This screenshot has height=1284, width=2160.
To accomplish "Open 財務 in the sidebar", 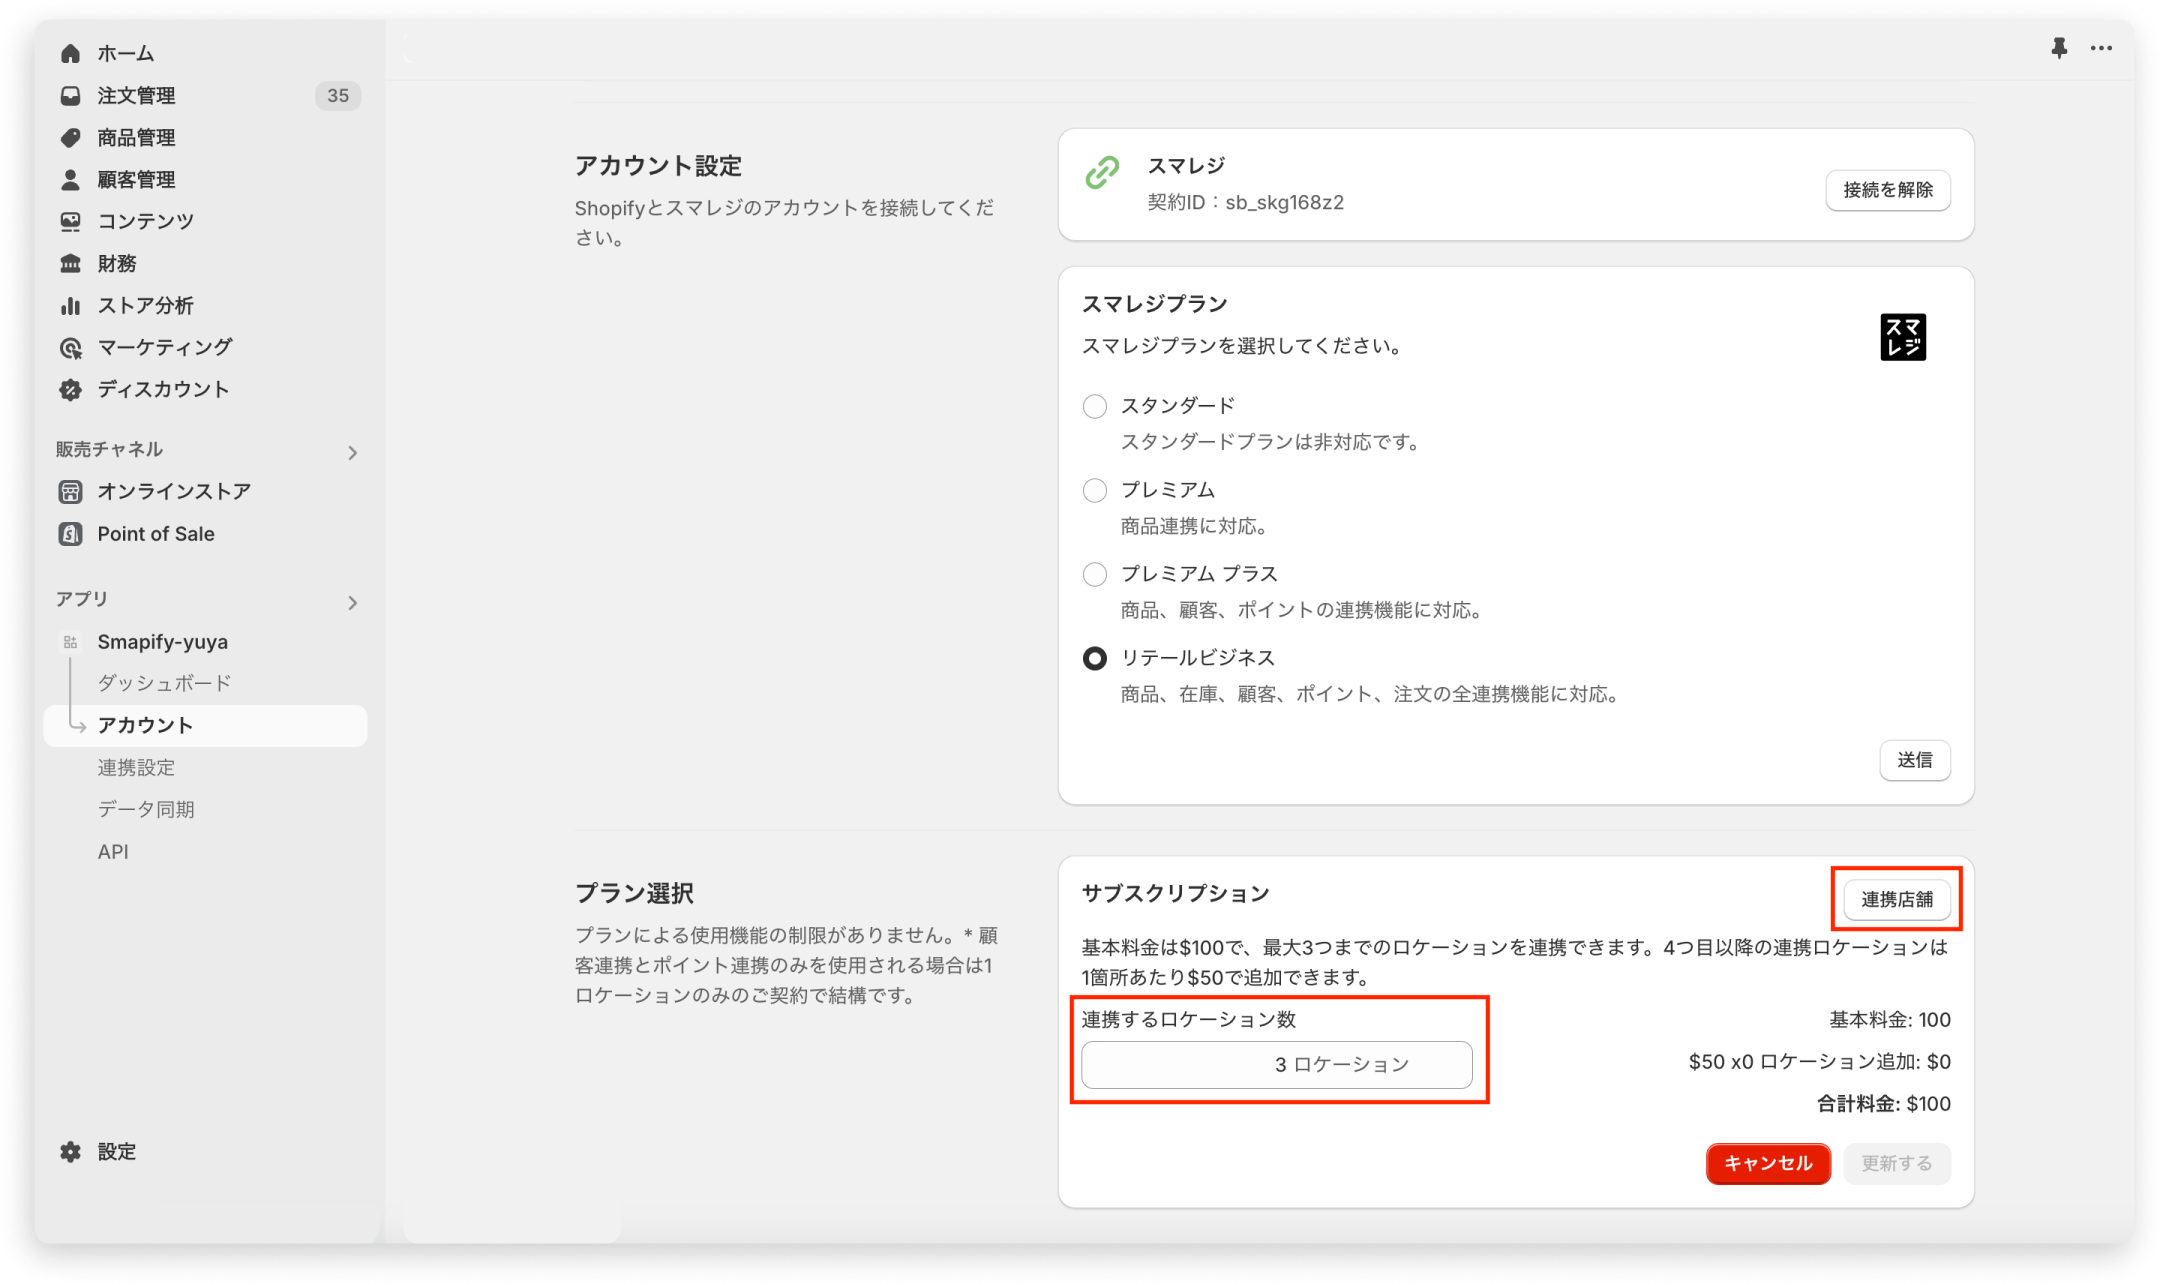I will pos(116,263).
